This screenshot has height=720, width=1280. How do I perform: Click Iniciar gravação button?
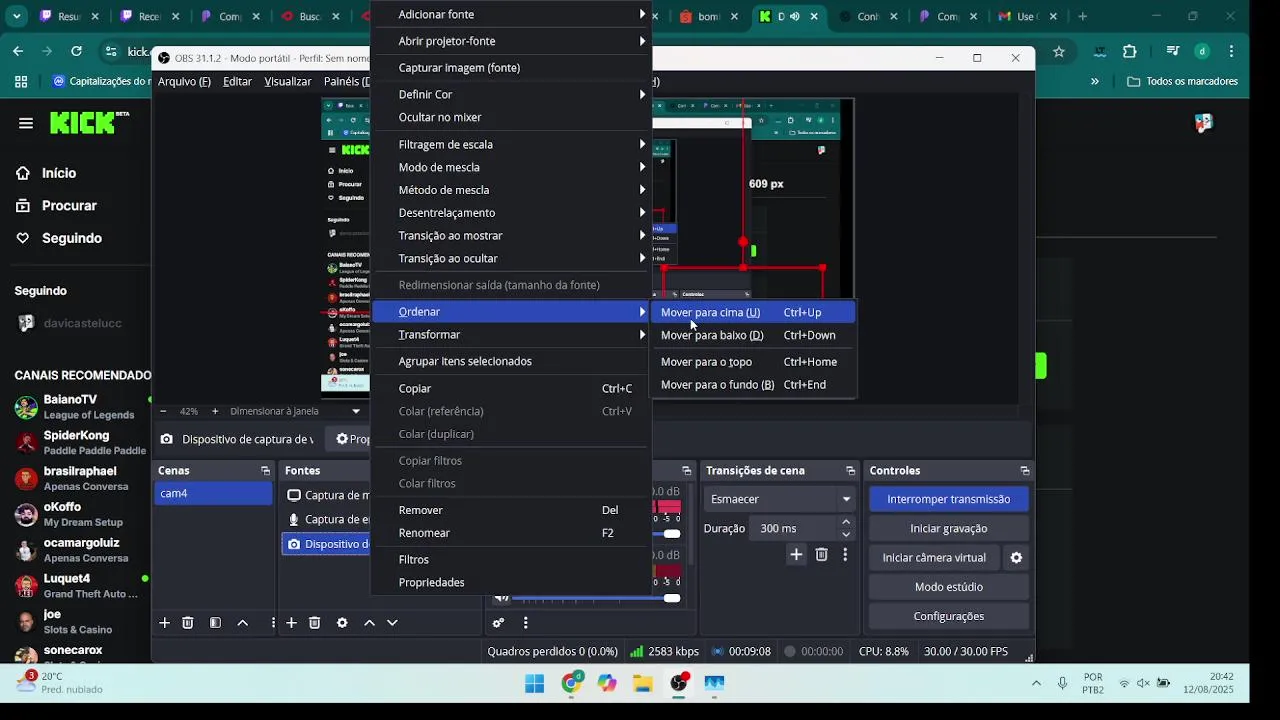point(948,528)
